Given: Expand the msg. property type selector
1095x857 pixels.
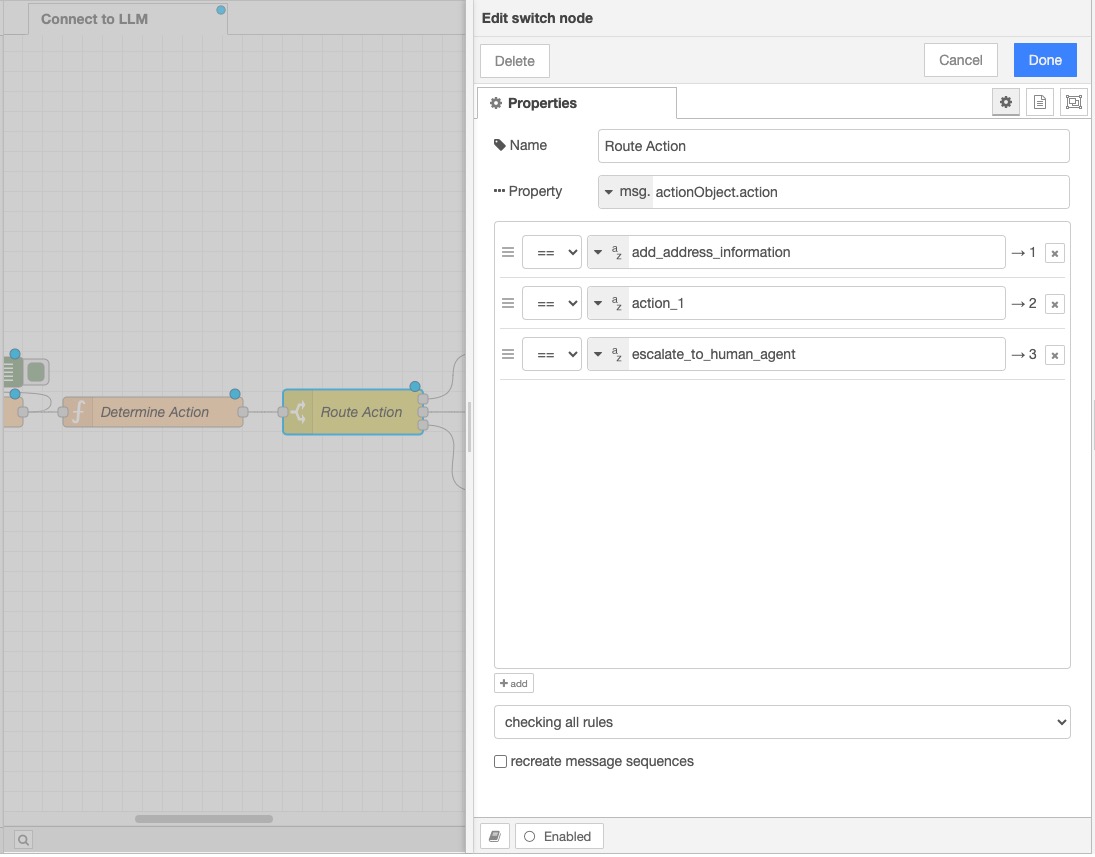Looking at the screenshot, I should tap(625, 192).
